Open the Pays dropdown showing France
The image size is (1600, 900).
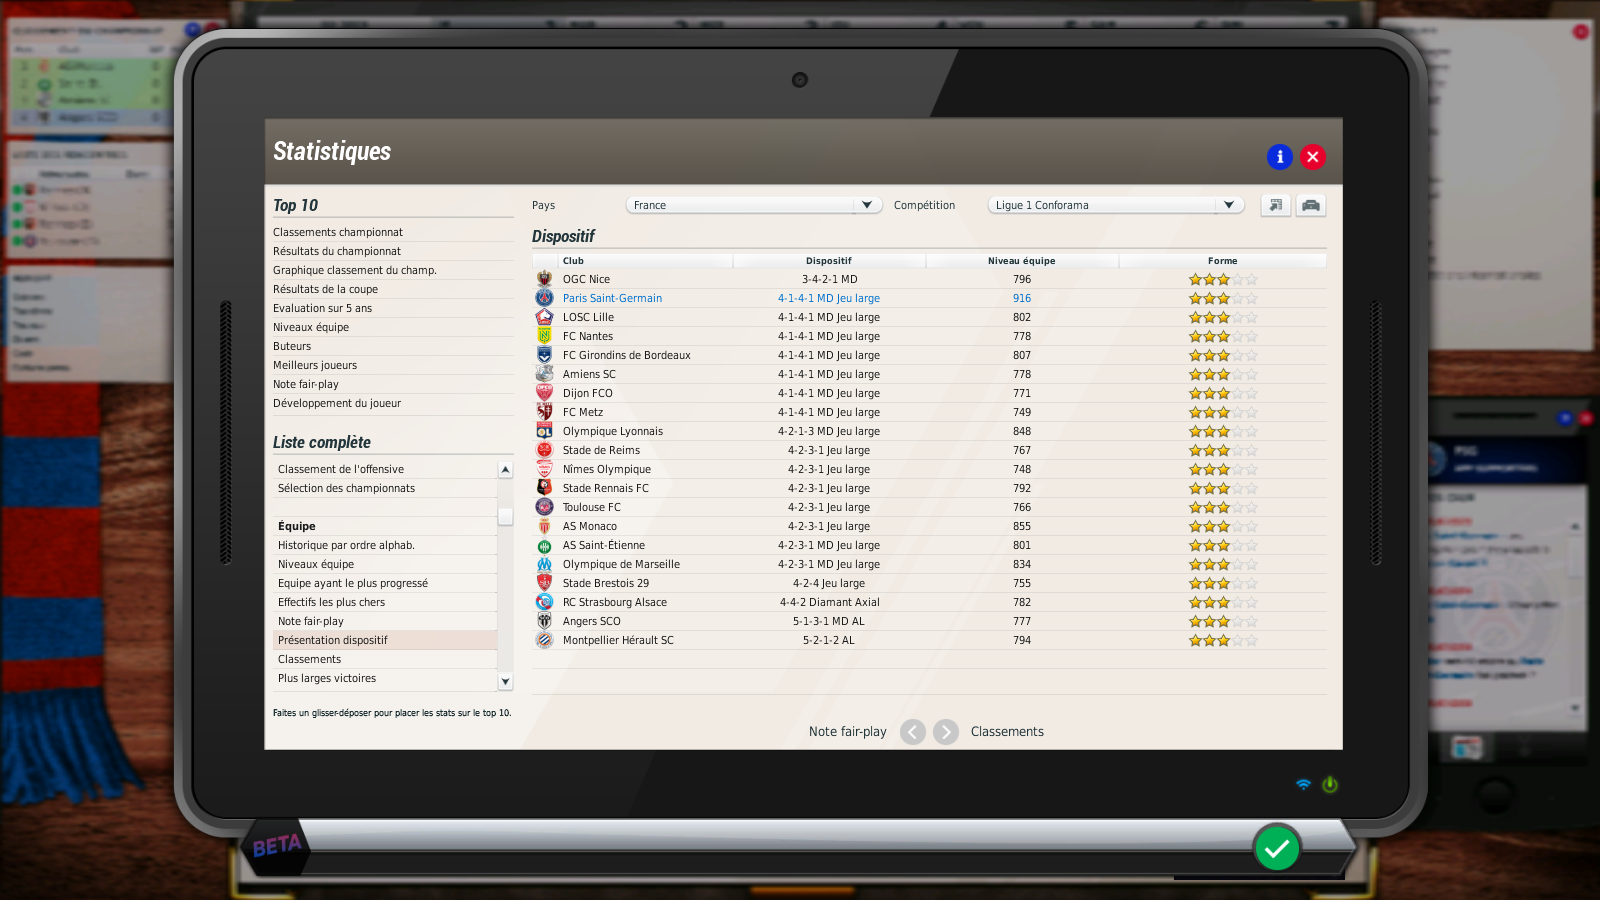pyautogui.click(x=754, y=205)
